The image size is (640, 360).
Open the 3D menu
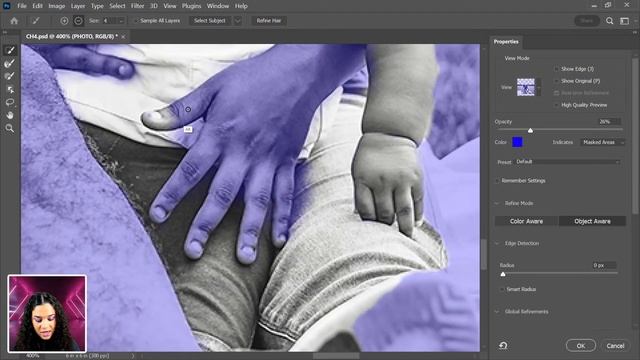tap(153, 6)
